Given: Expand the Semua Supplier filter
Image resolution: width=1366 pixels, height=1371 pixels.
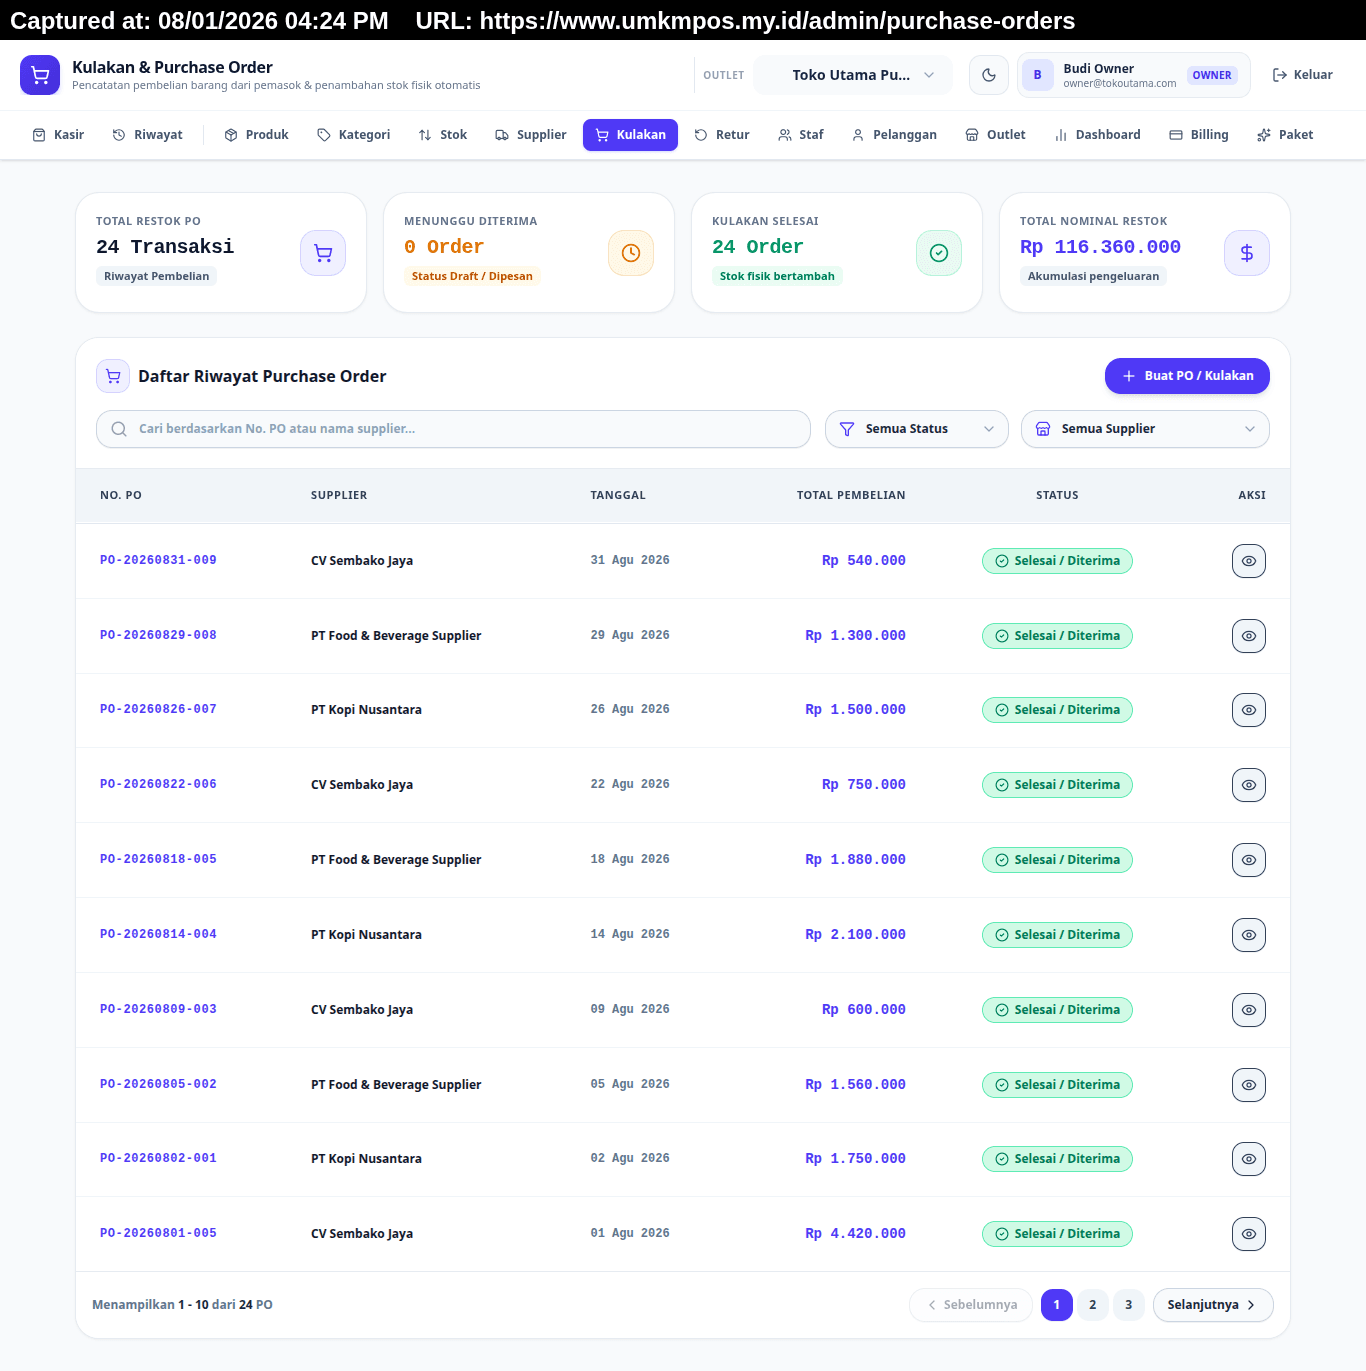Looking at the screenshot, I should (x=1145, y=429).
